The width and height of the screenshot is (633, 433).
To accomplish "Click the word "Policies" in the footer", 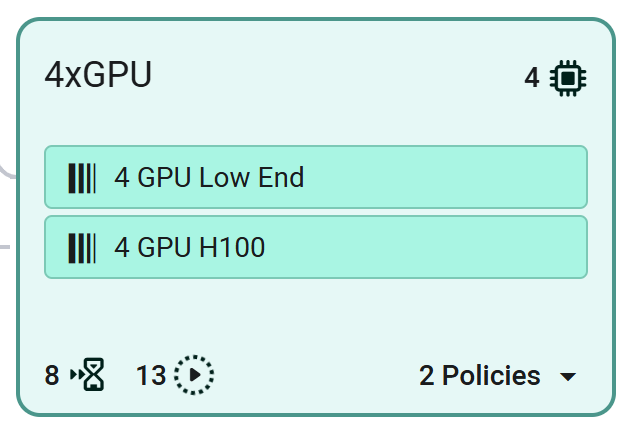I will [491, 376].
